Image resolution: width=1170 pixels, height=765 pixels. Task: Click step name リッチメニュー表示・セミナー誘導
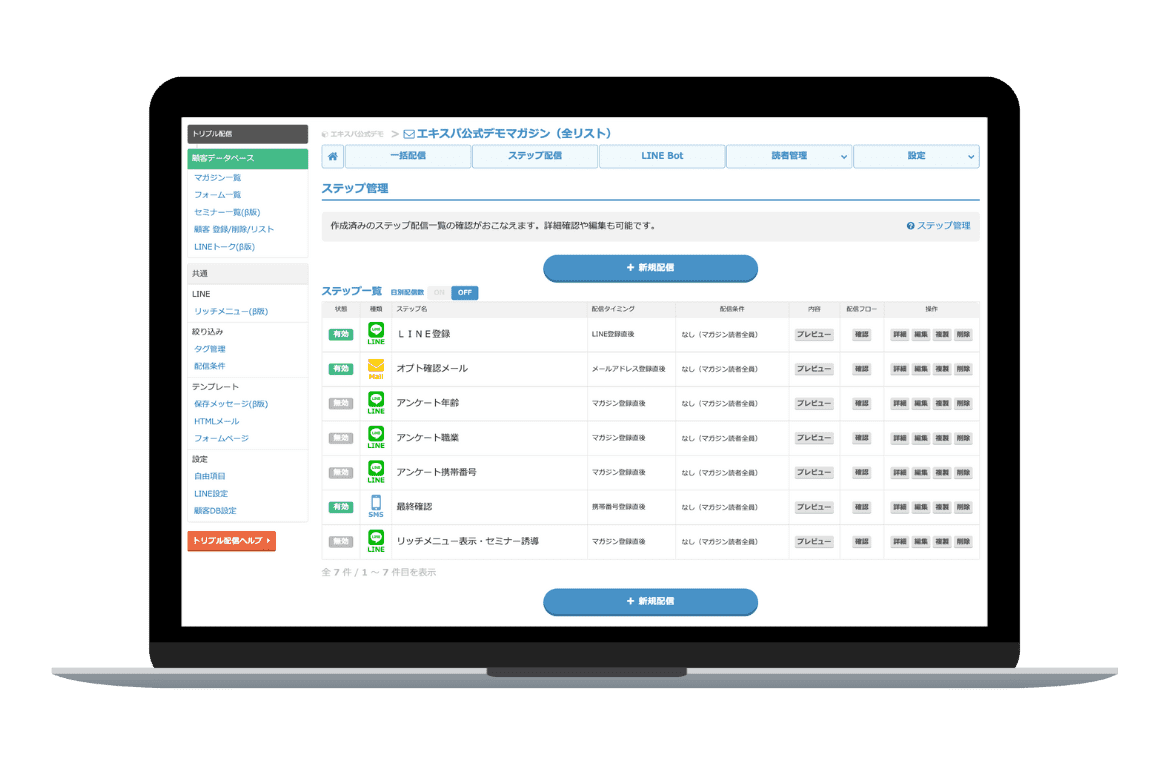[x=468, y=541]
